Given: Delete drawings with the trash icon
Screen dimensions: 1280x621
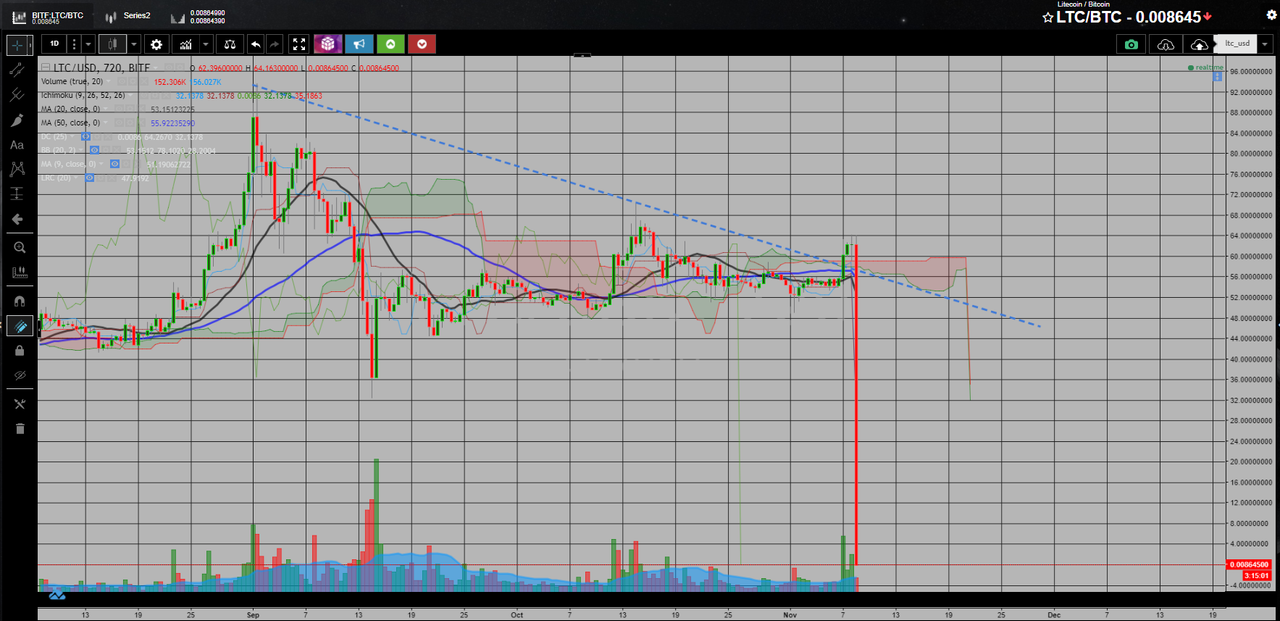Looking at the screenshot, I should point(18,429).
